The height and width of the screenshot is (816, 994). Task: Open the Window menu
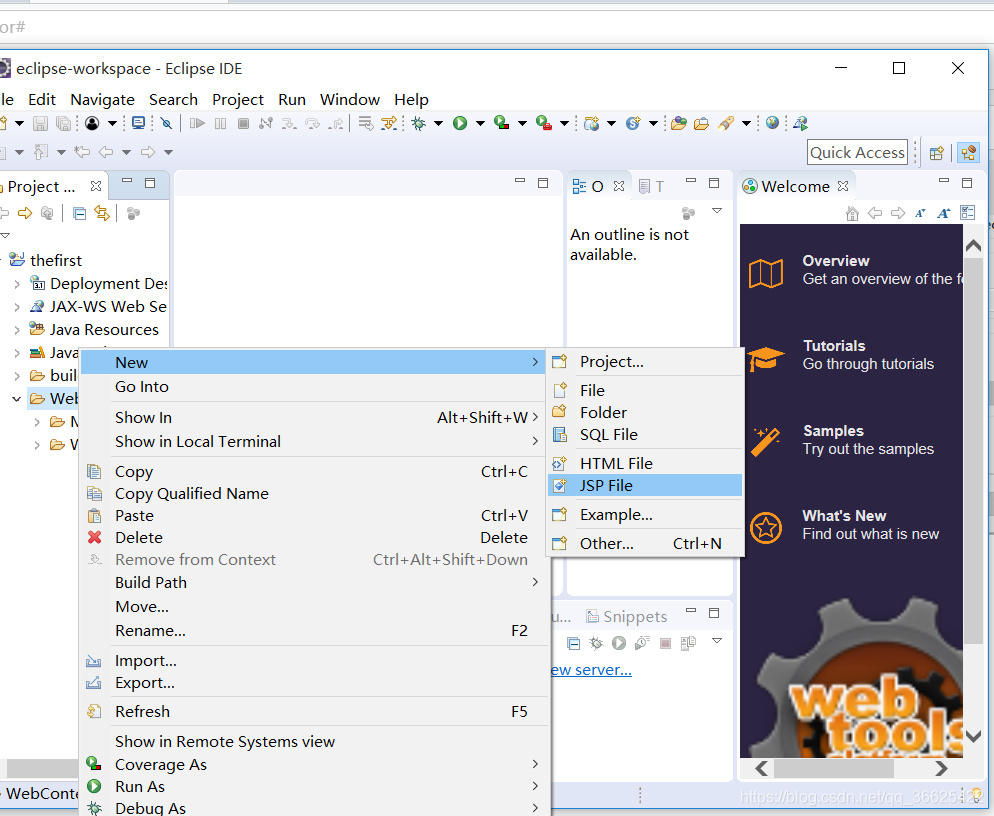[349, 100]
